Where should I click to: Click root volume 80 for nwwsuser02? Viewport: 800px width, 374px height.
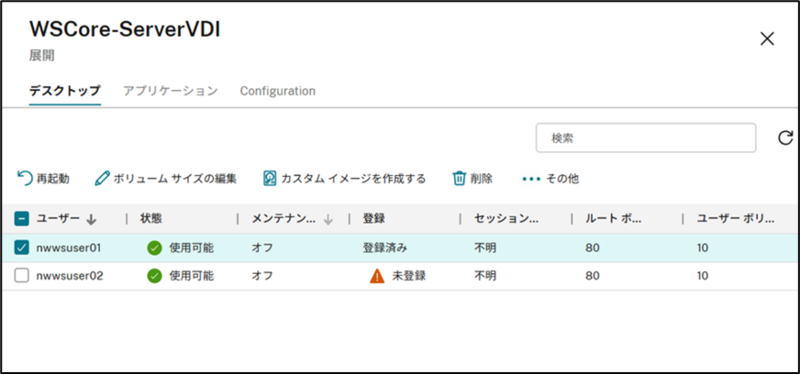tap(592, 276)
